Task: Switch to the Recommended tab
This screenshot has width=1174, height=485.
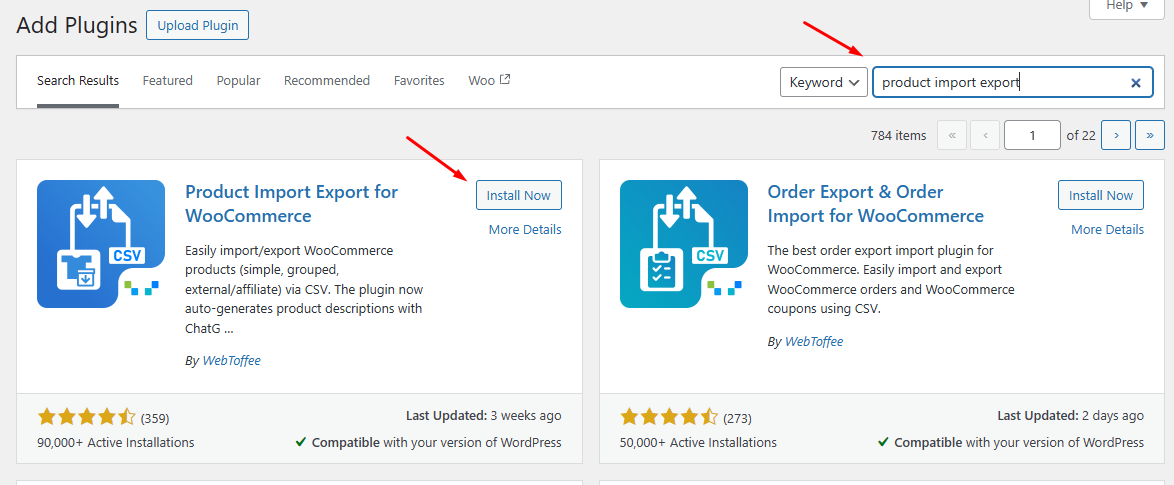Action: tap(326, 80)
